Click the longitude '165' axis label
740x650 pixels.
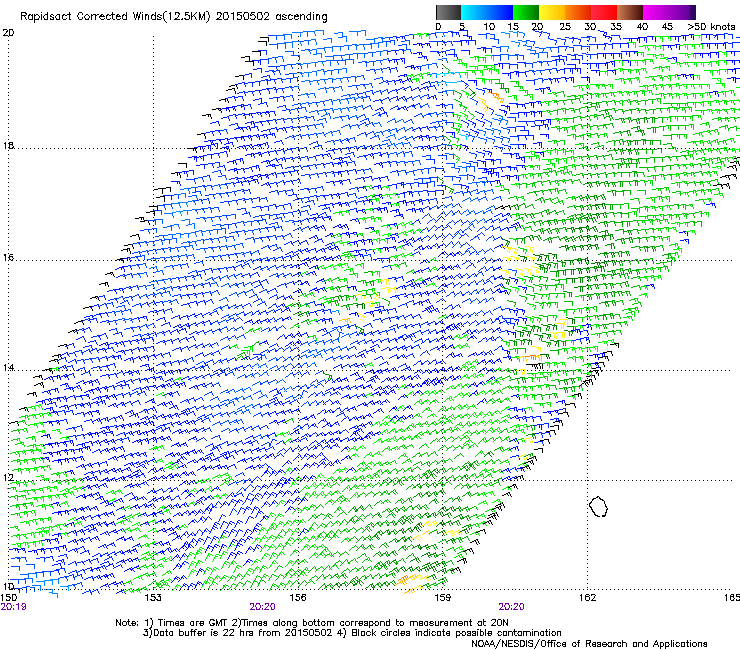pos(732,598)
